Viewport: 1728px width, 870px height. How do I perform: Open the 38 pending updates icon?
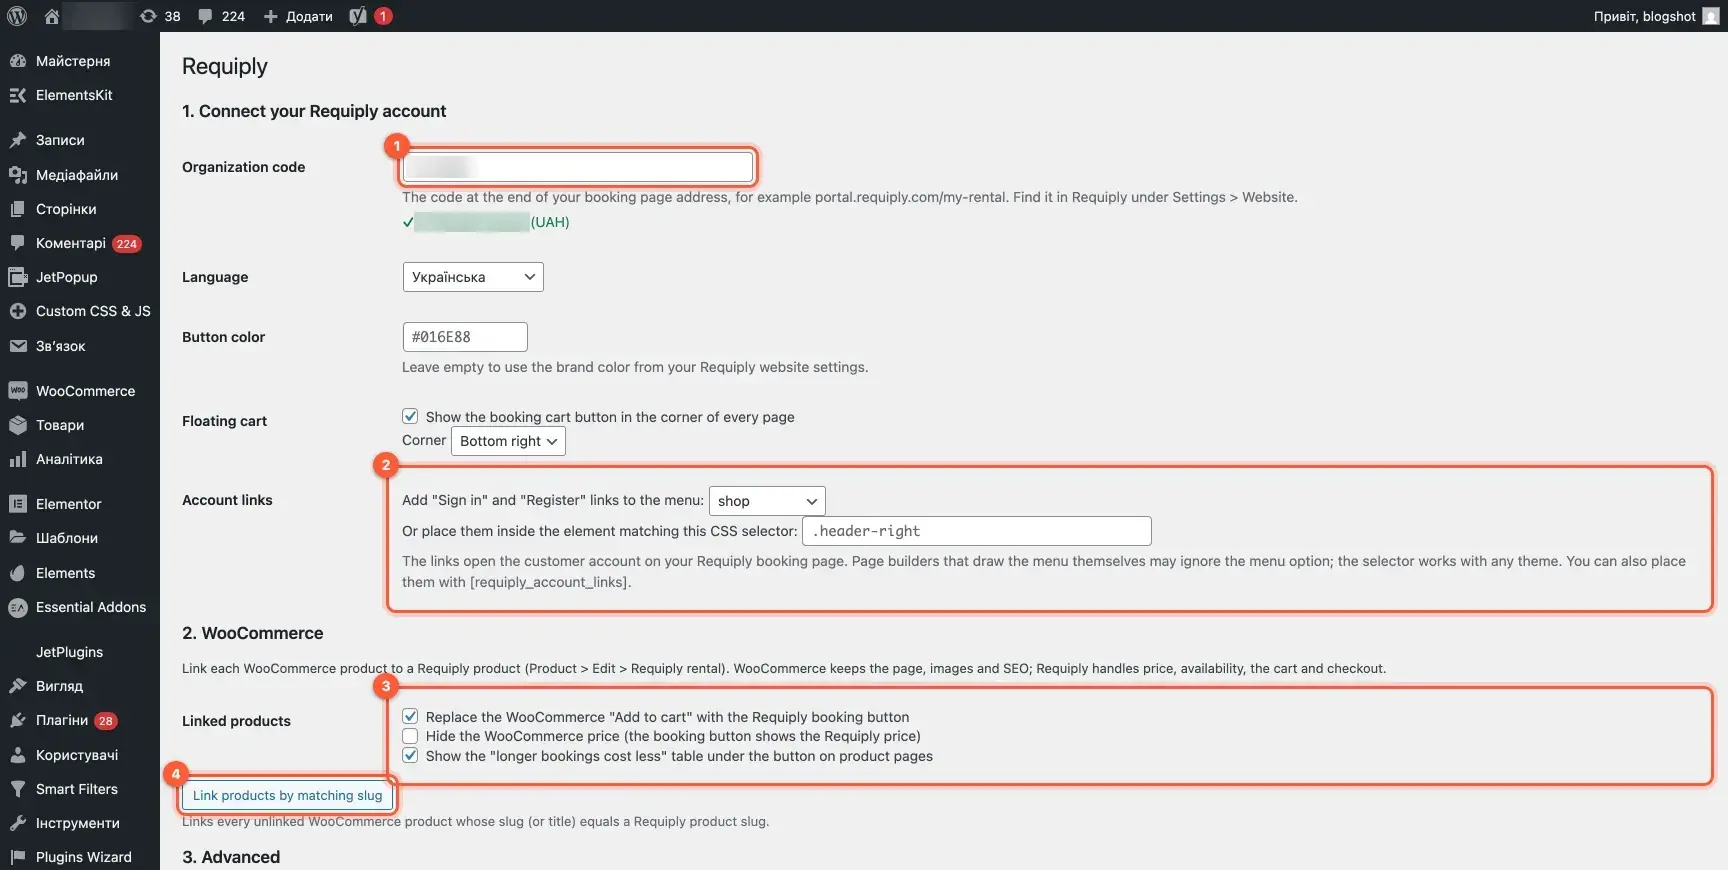click(148, 16)
